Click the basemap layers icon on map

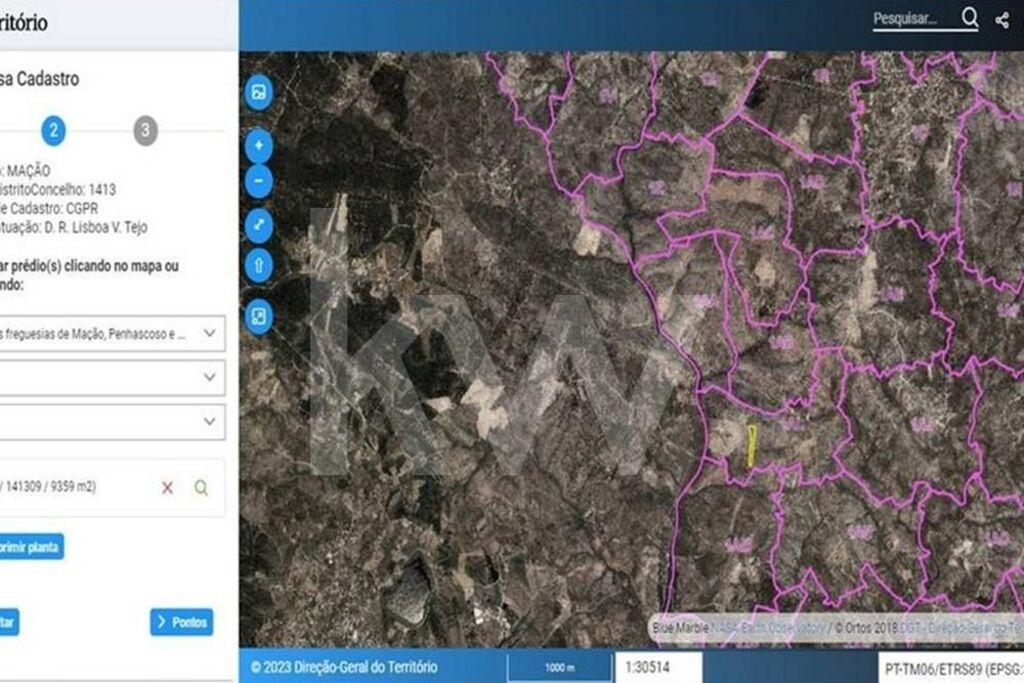(259, 93)
